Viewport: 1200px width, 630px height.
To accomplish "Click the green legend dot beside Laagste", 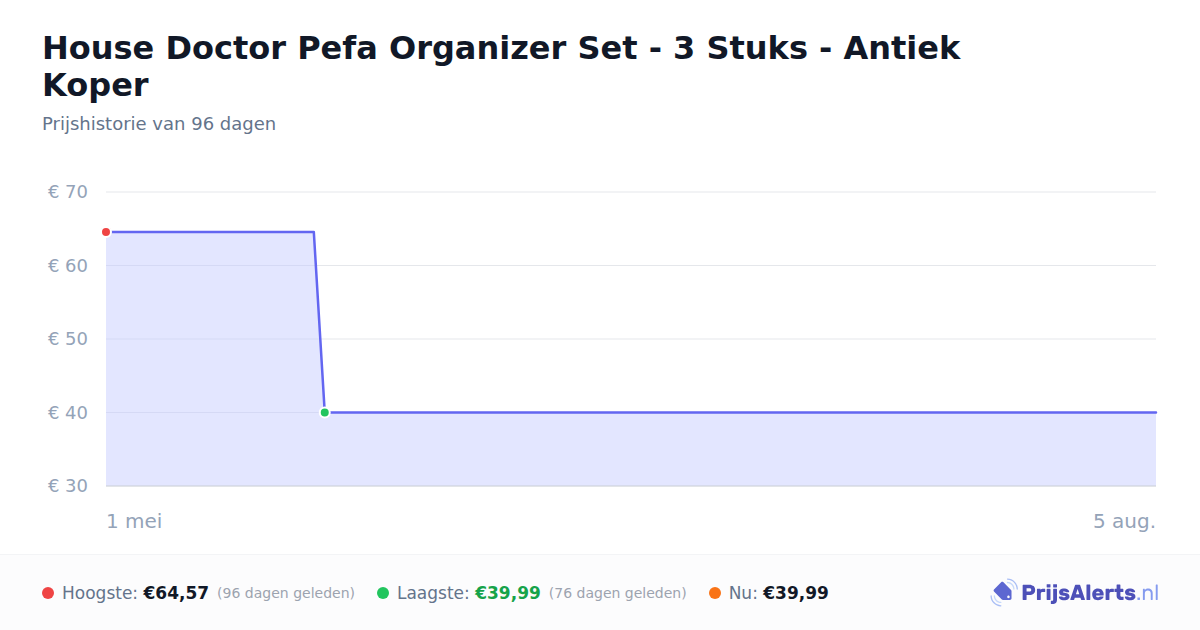I will (x=383, y=593).
